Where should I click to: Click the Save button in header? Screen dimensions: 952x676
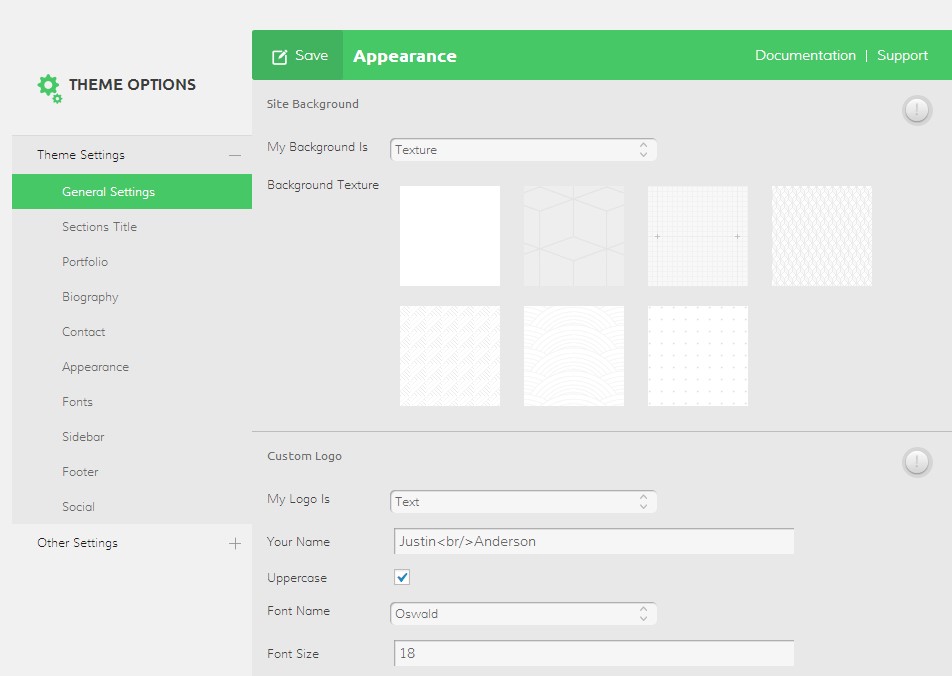pos(298,56)
